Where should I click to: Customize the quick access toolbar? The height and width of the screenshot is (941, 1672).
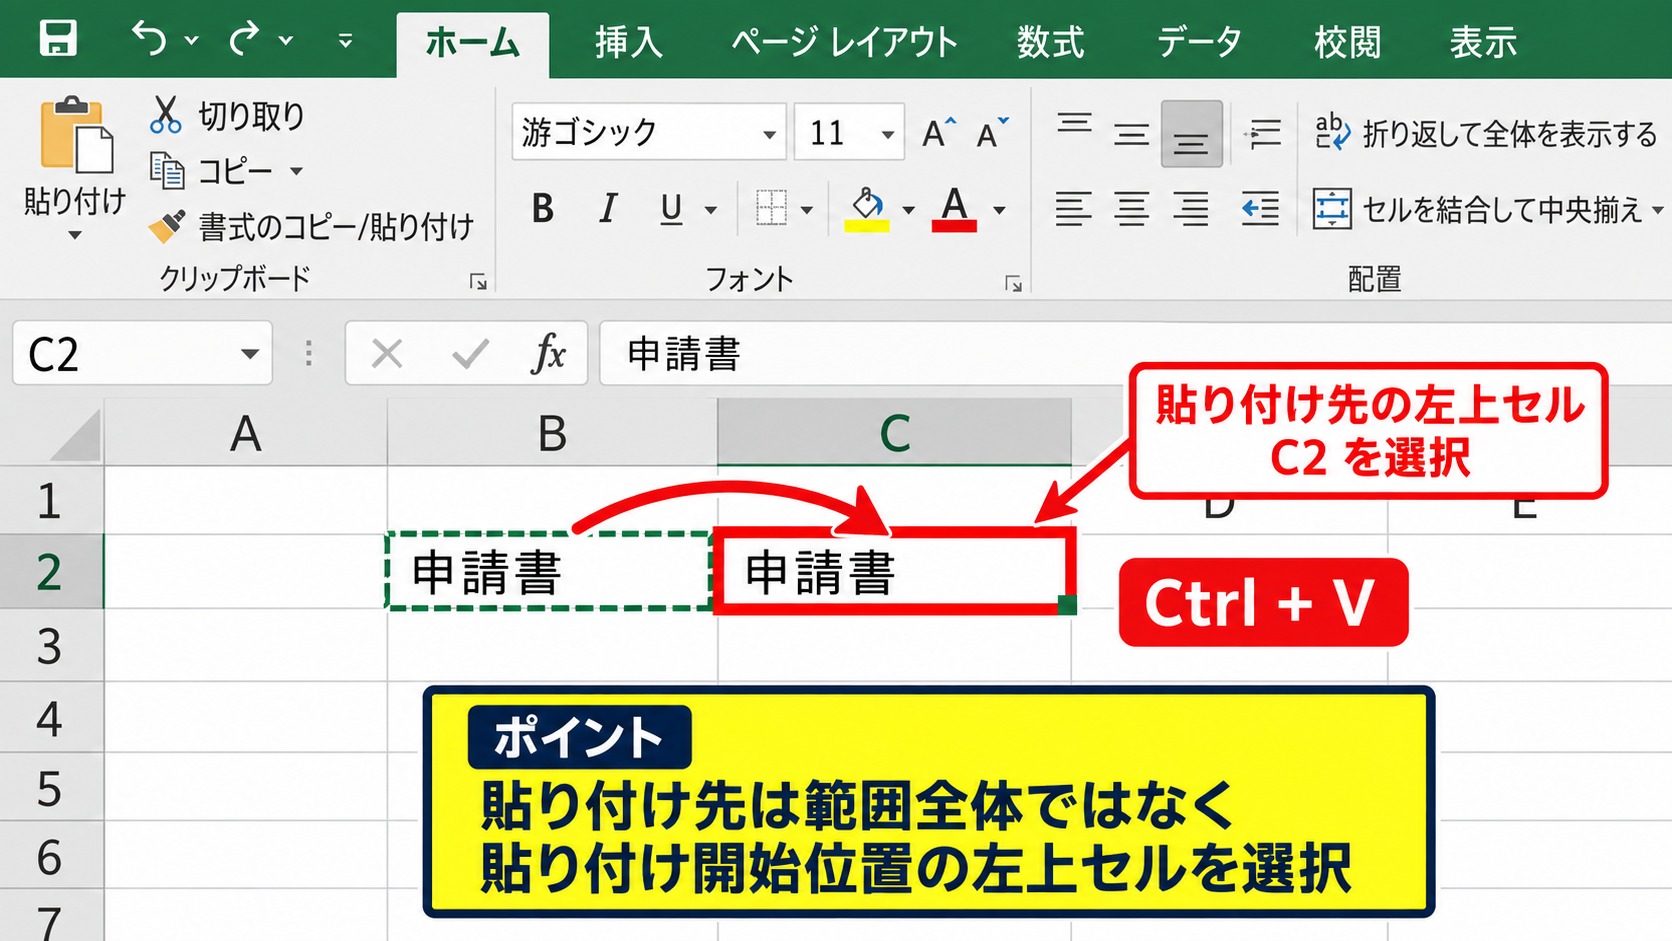coord(345,41)
